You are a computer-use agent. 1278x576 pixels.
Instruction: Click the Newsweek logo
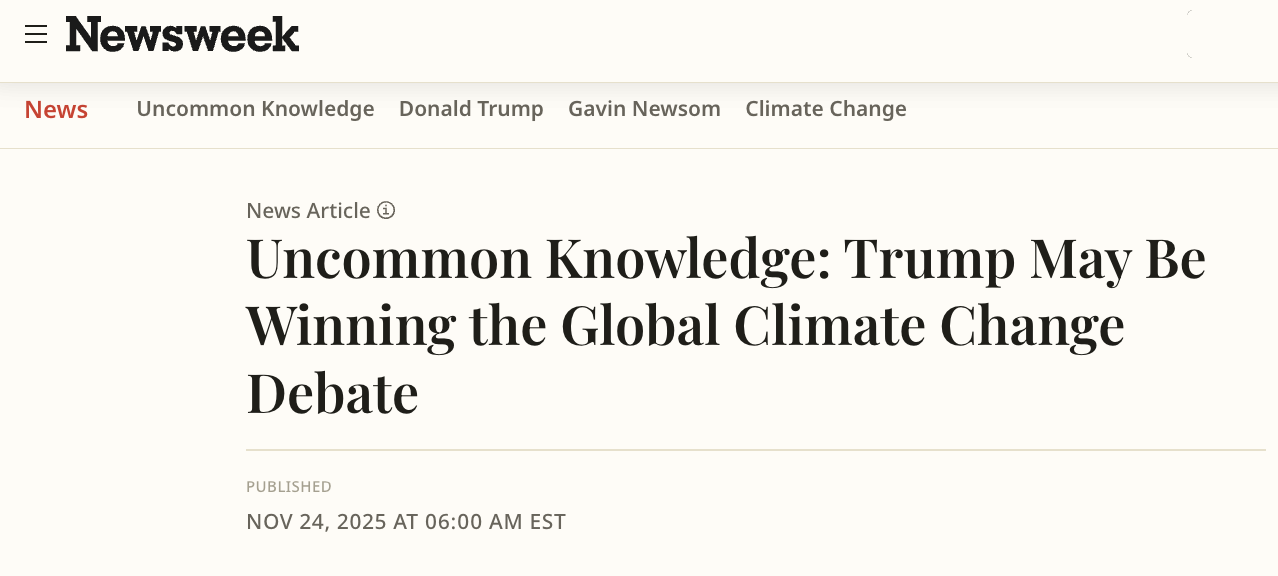click(182, 35)
